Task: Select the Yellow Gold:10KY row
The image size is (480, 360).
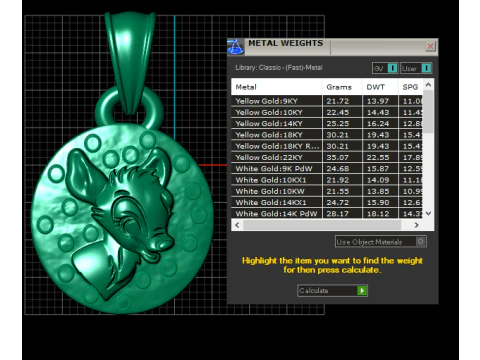Action: click(x=327, y=112)
